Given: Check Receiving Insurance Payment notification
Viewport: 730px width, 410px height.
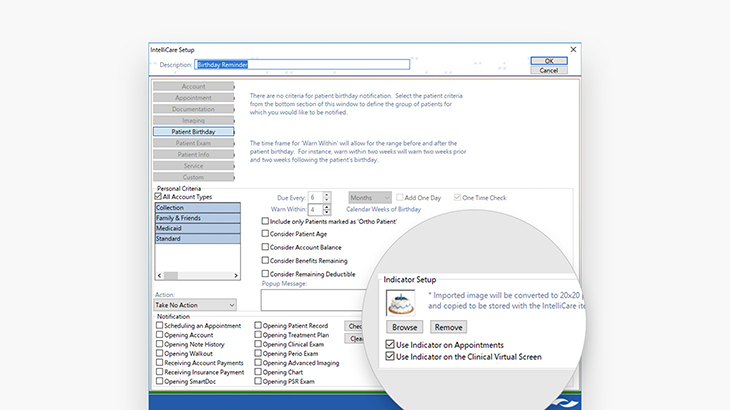Looking at the screenshot, I should (159, 372).
